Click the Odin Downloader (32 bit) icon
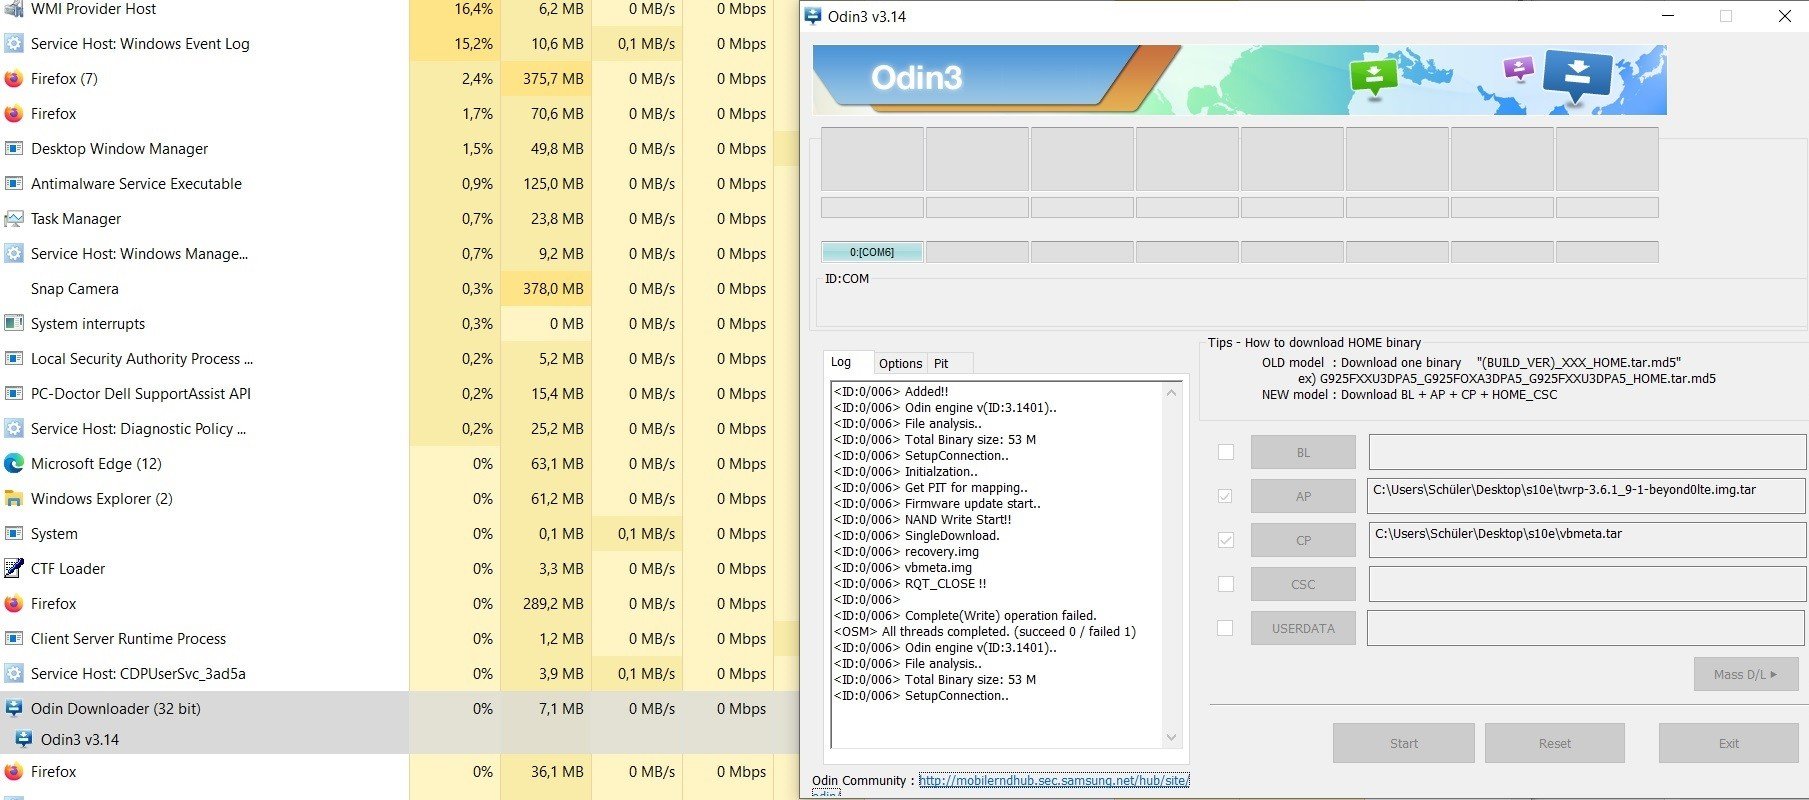Viewport: 1809px width, 800px height. (14, 709)
